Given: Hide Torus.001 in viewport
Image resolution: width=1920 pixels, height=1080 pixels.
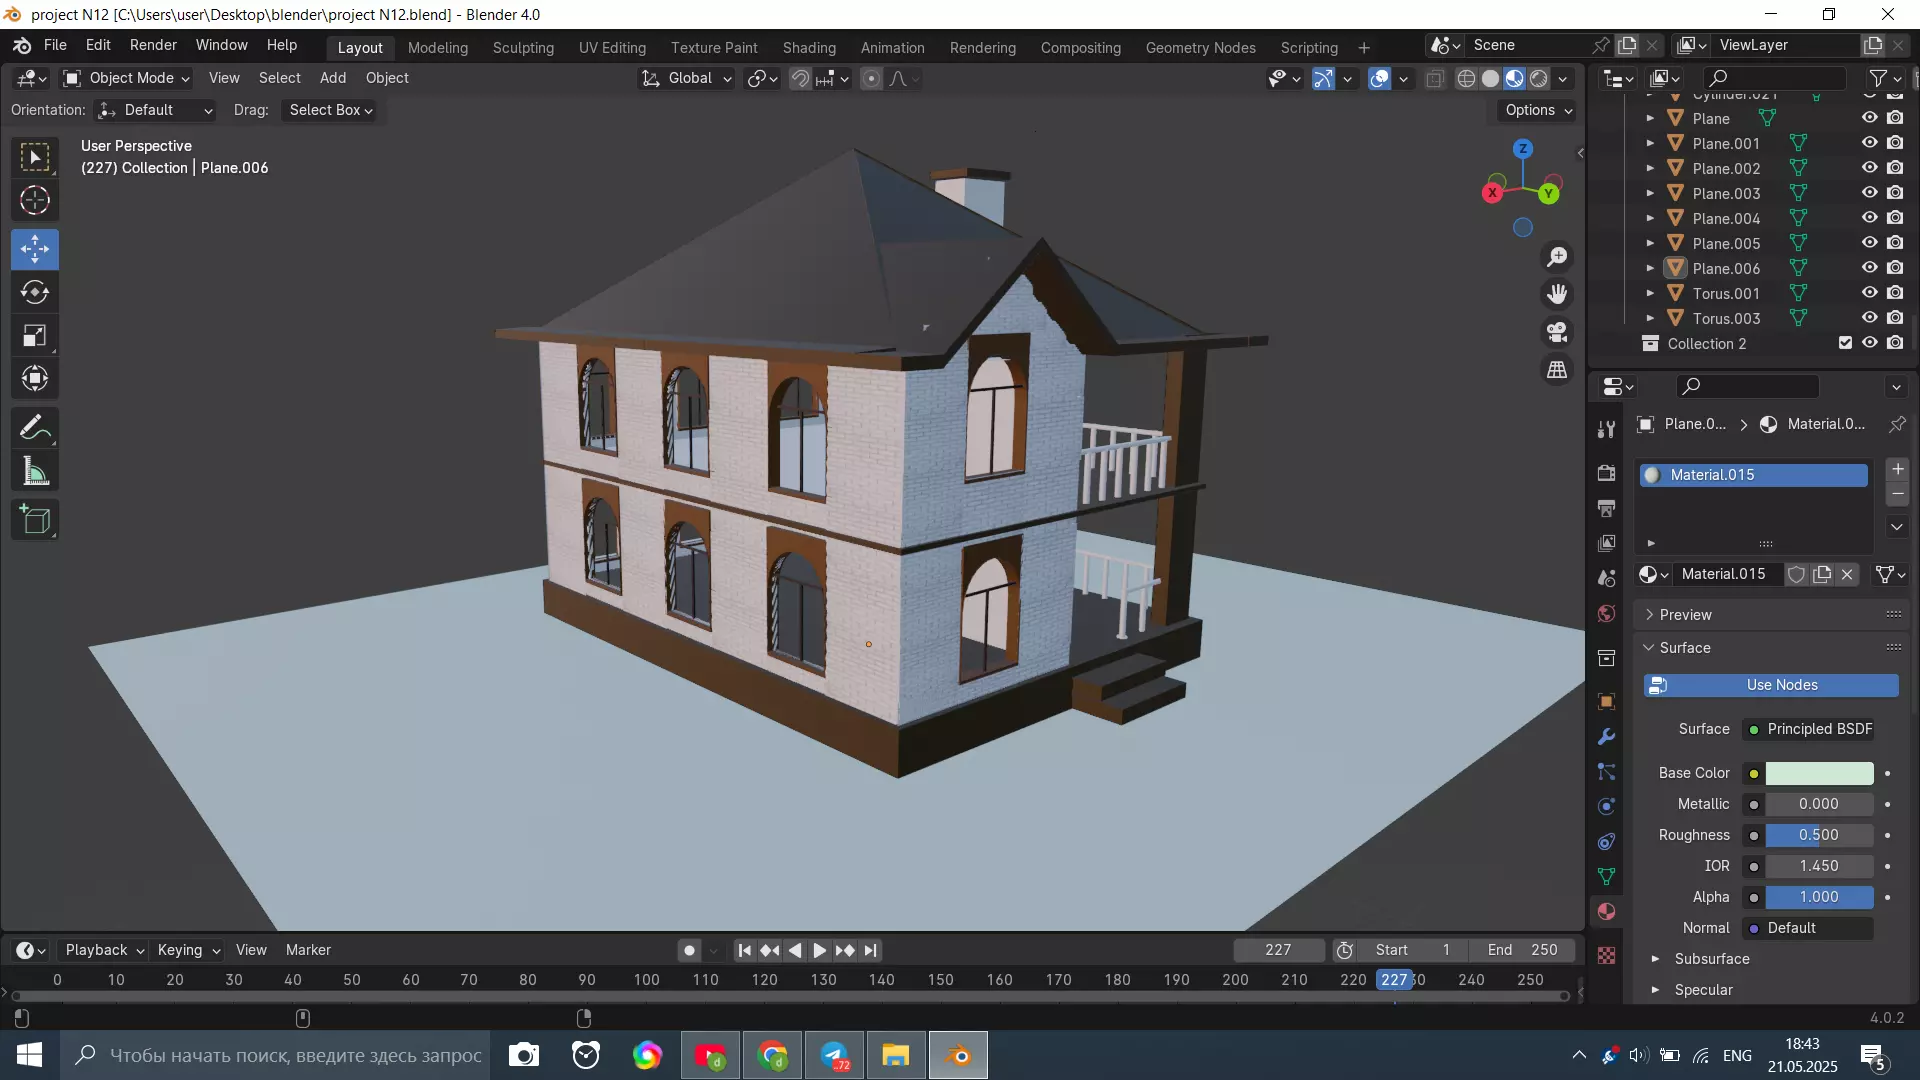Looking at the screenshot, I should 1869,293.
